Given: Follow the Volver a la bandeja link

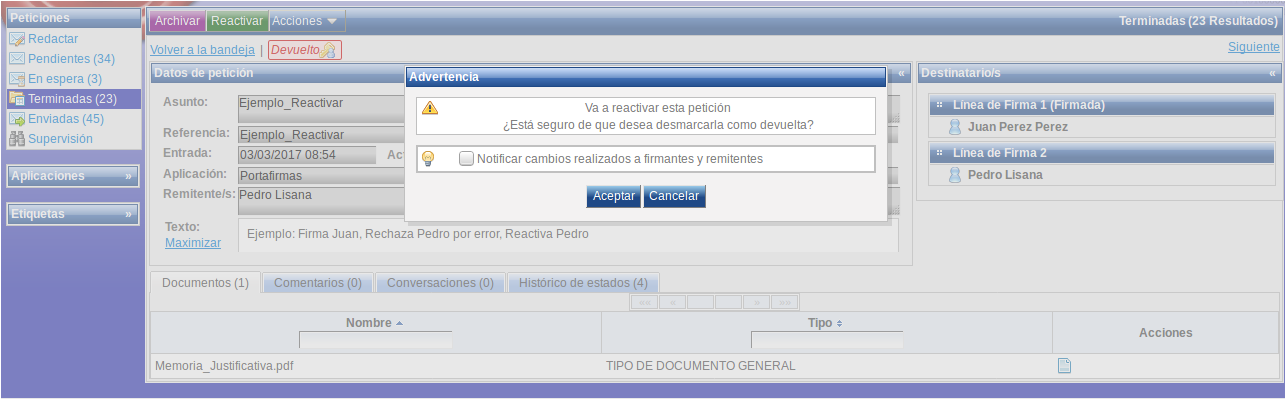Looking at the screenshot, I should point(202,49).
